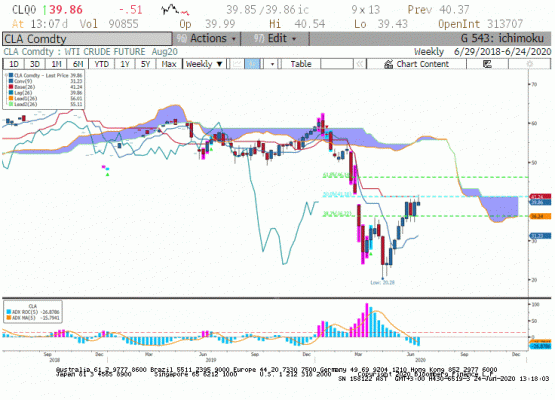Click the Table button
This screenshot has height=400, width=555.
click(301, 64)
